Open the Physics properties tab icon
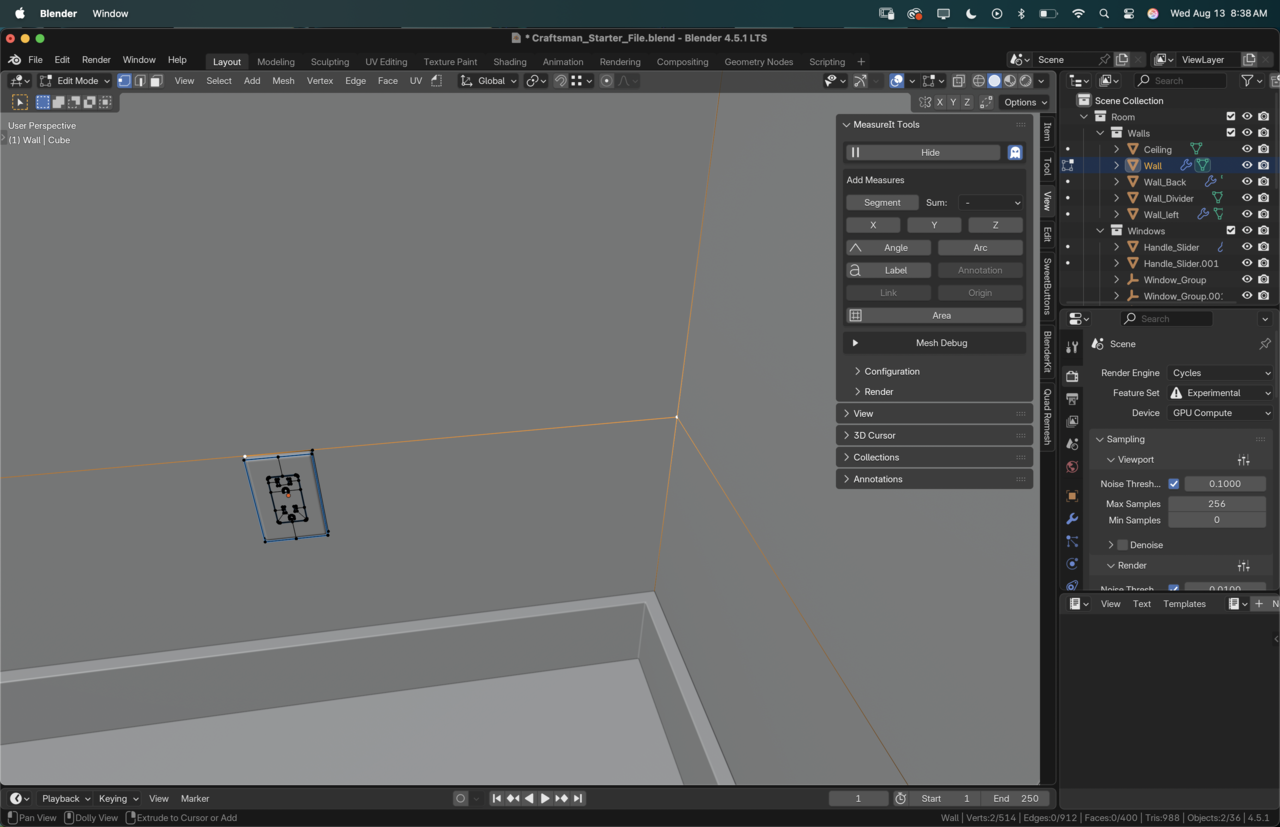The height and width of the screenshot is (827, 1280). pos(1072,564)
